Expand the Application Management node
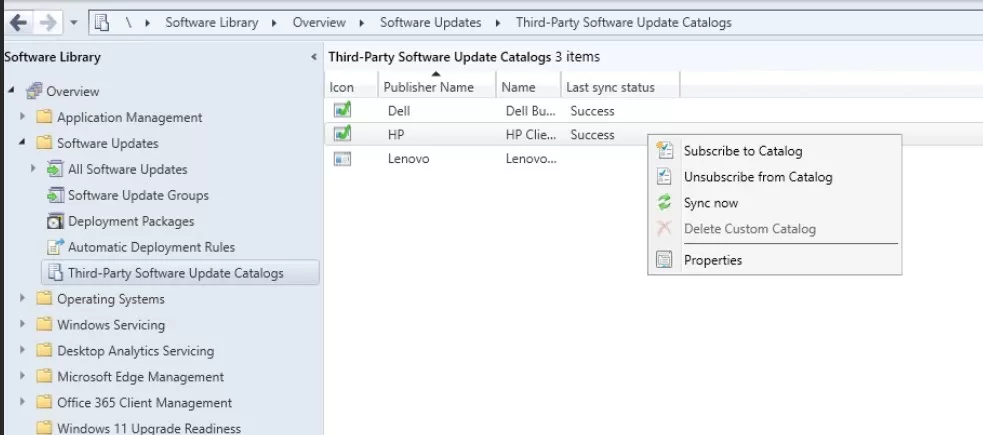This screenshot has width=983, height=435. [23, 117]
